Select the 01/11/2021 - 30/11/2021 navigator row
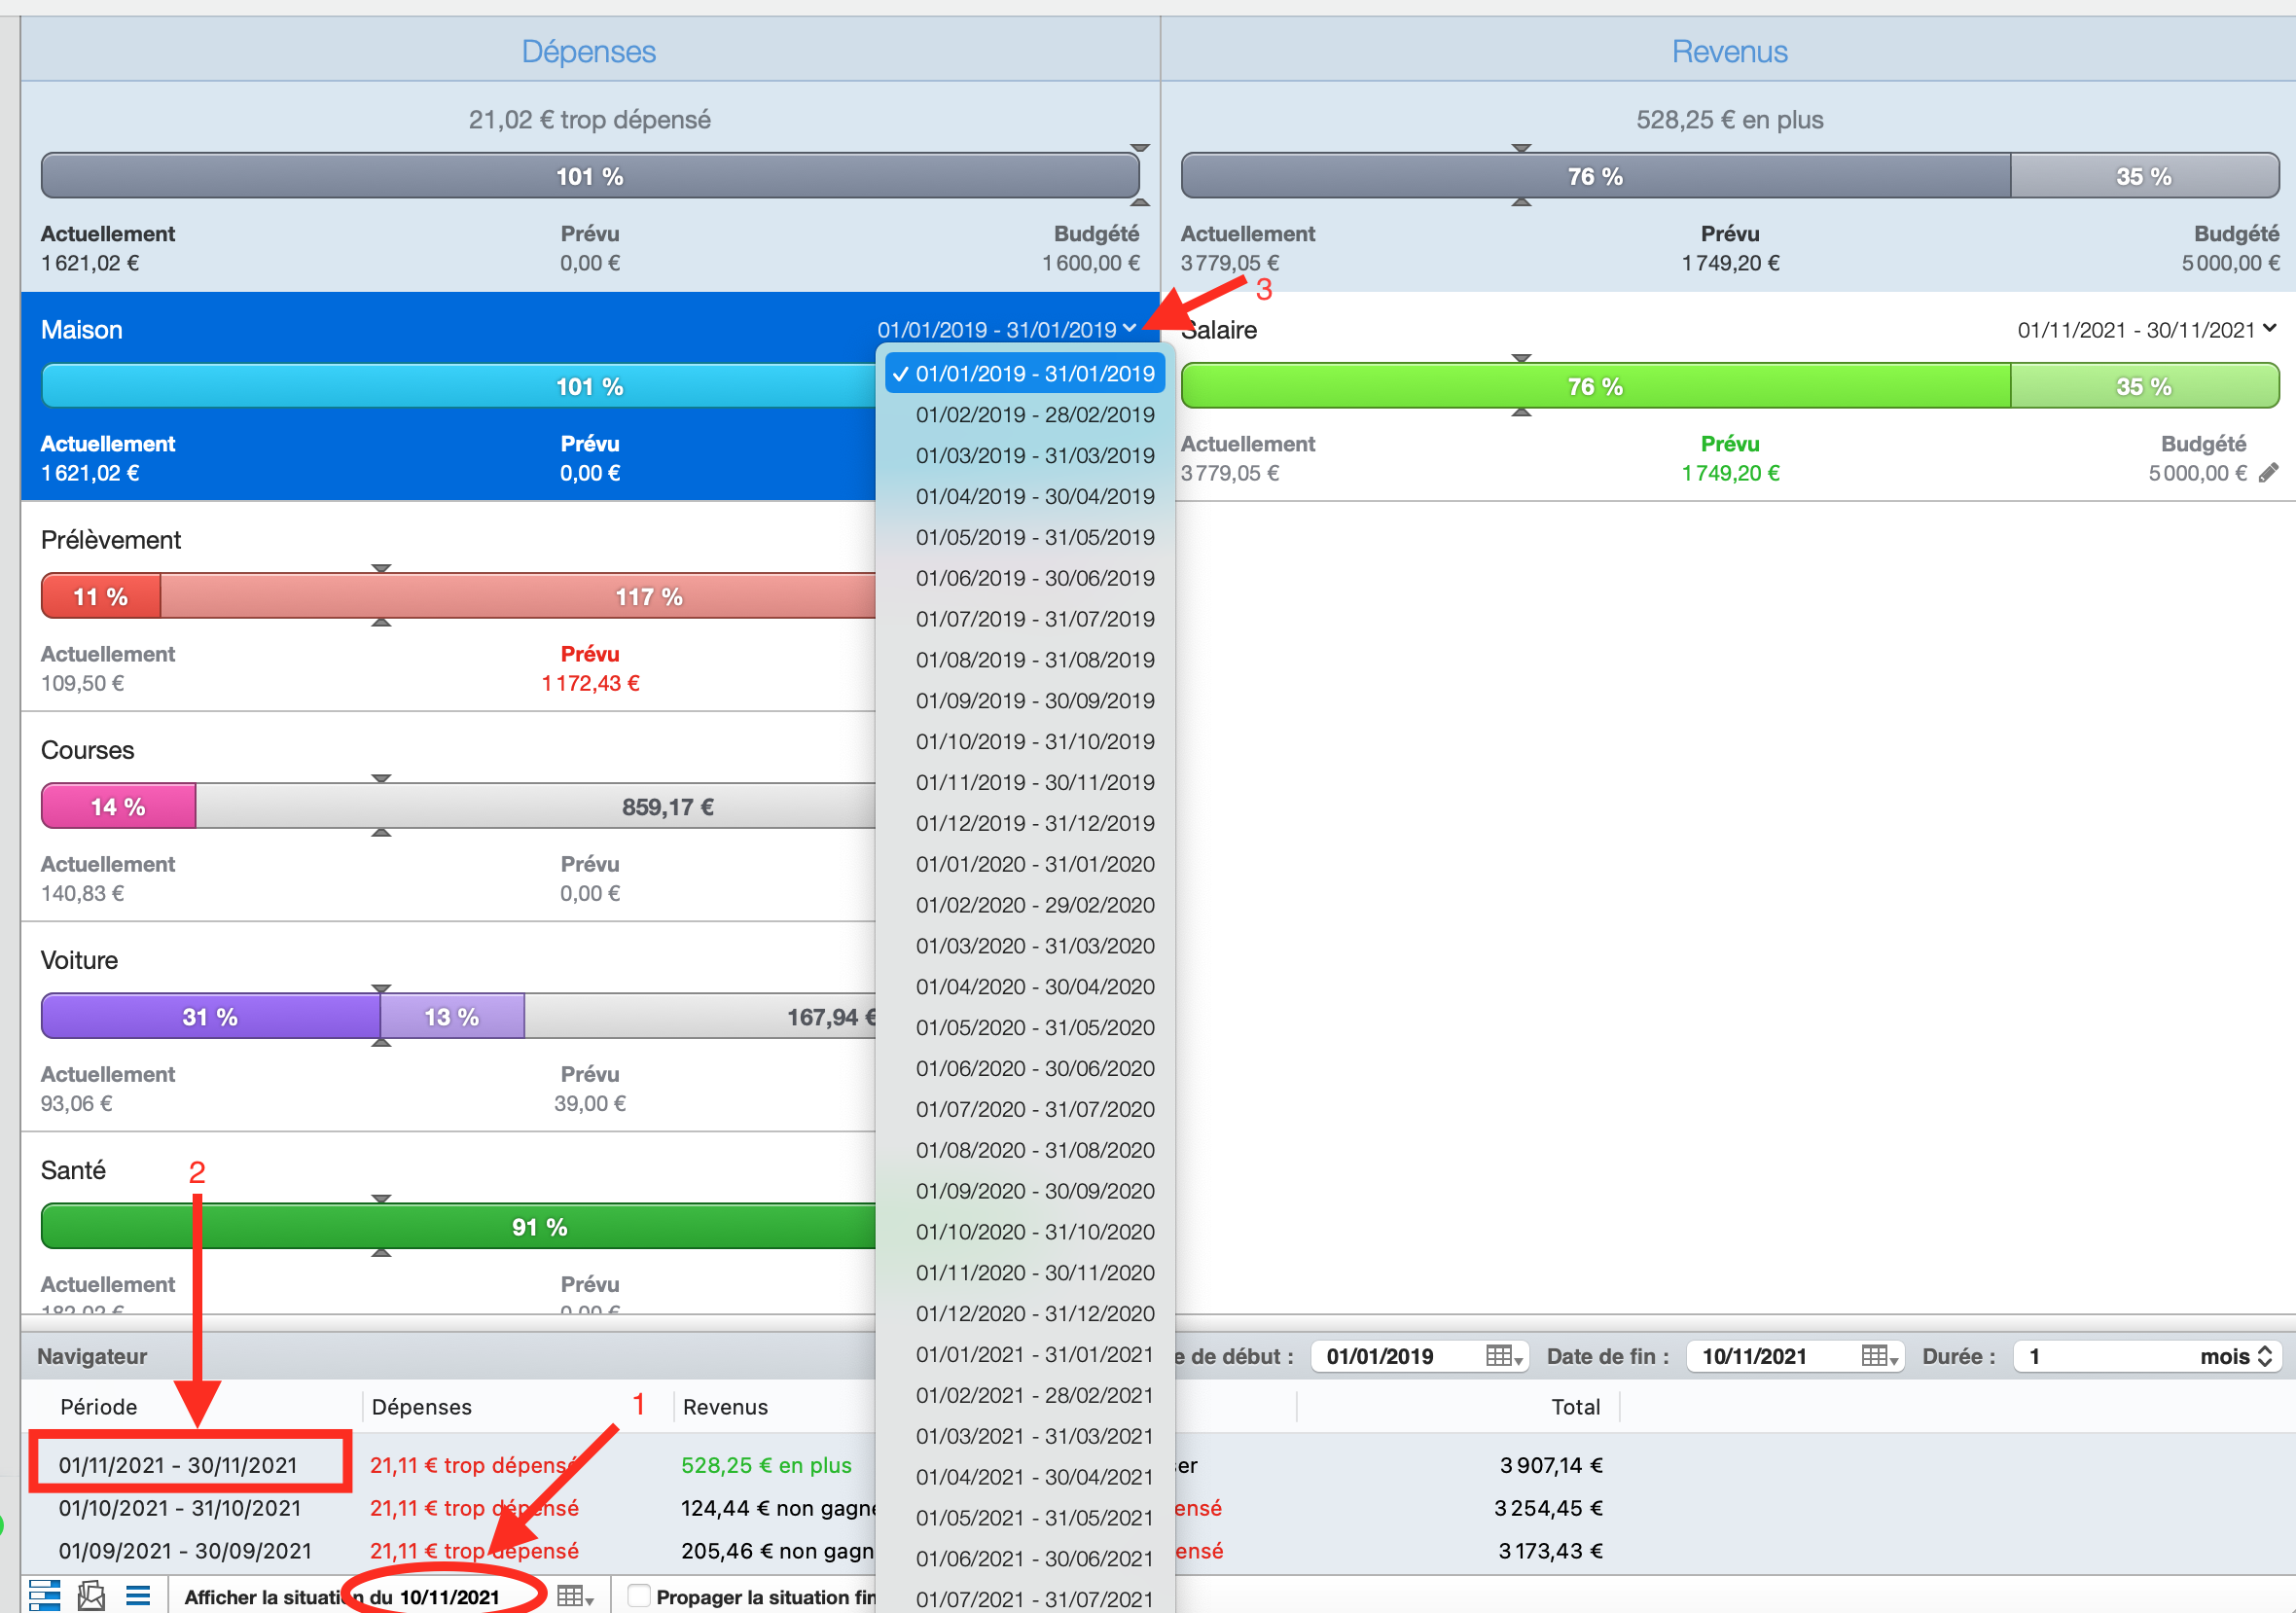 178,1464
